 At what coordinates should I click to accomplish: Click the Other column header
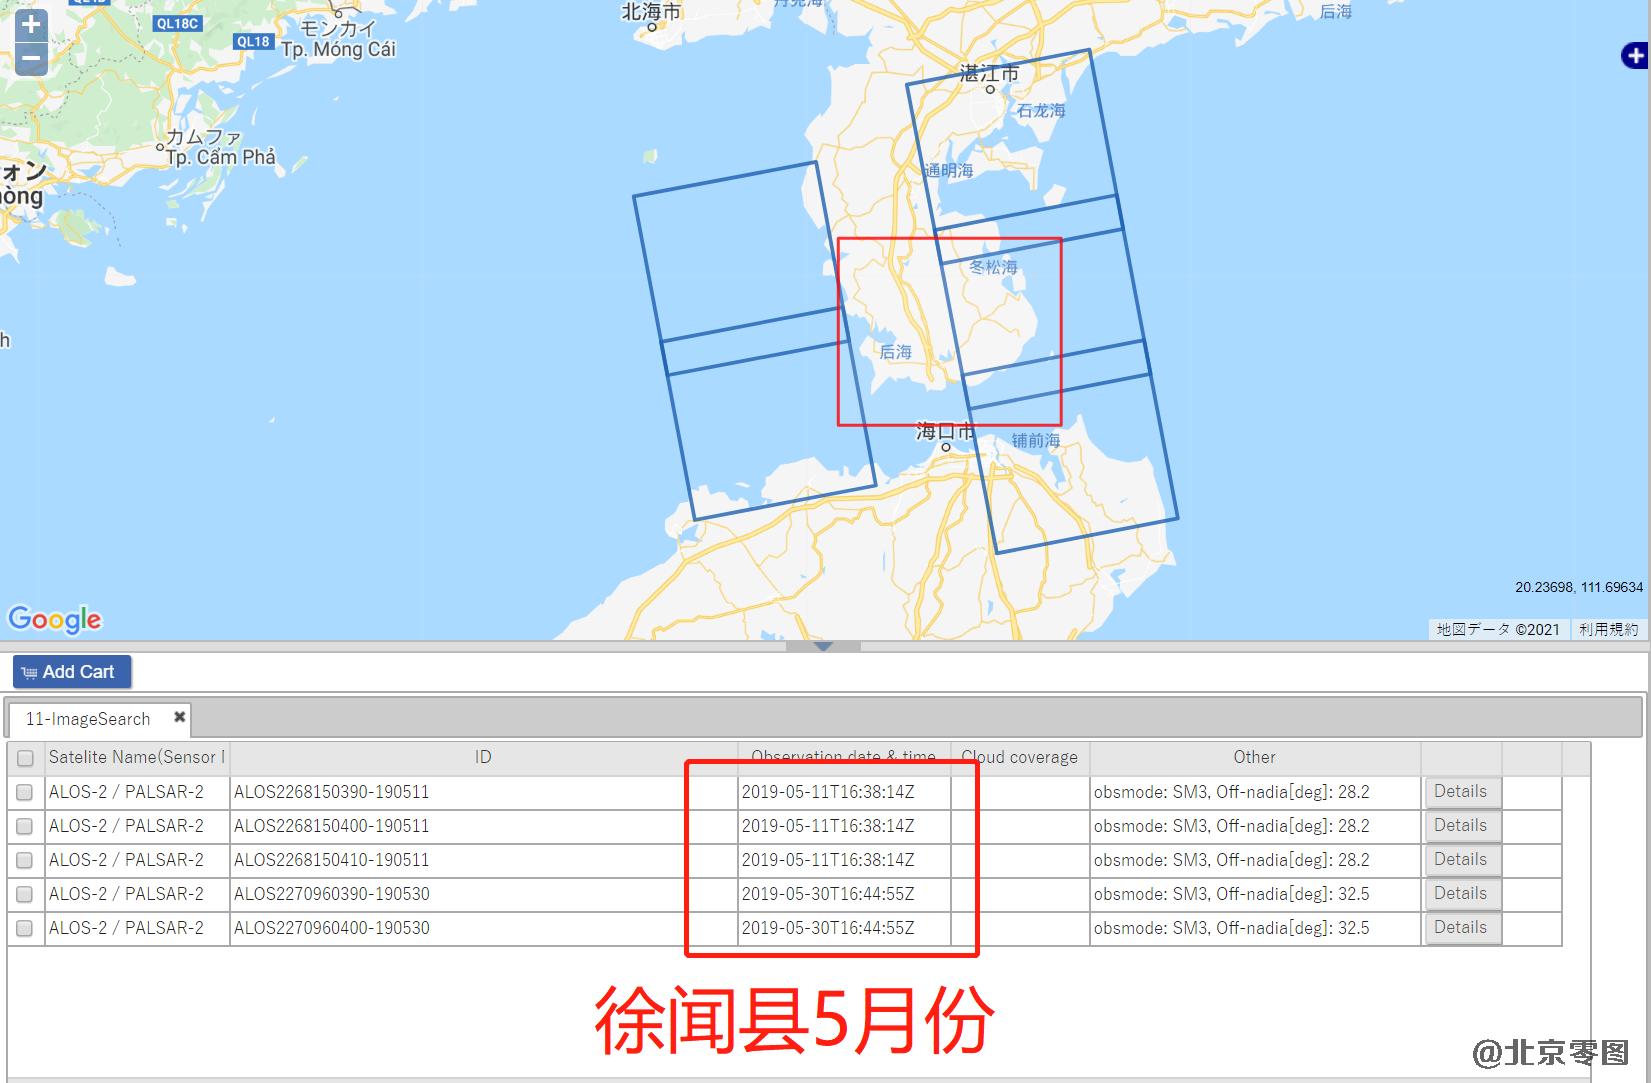tap(1254, 757)
